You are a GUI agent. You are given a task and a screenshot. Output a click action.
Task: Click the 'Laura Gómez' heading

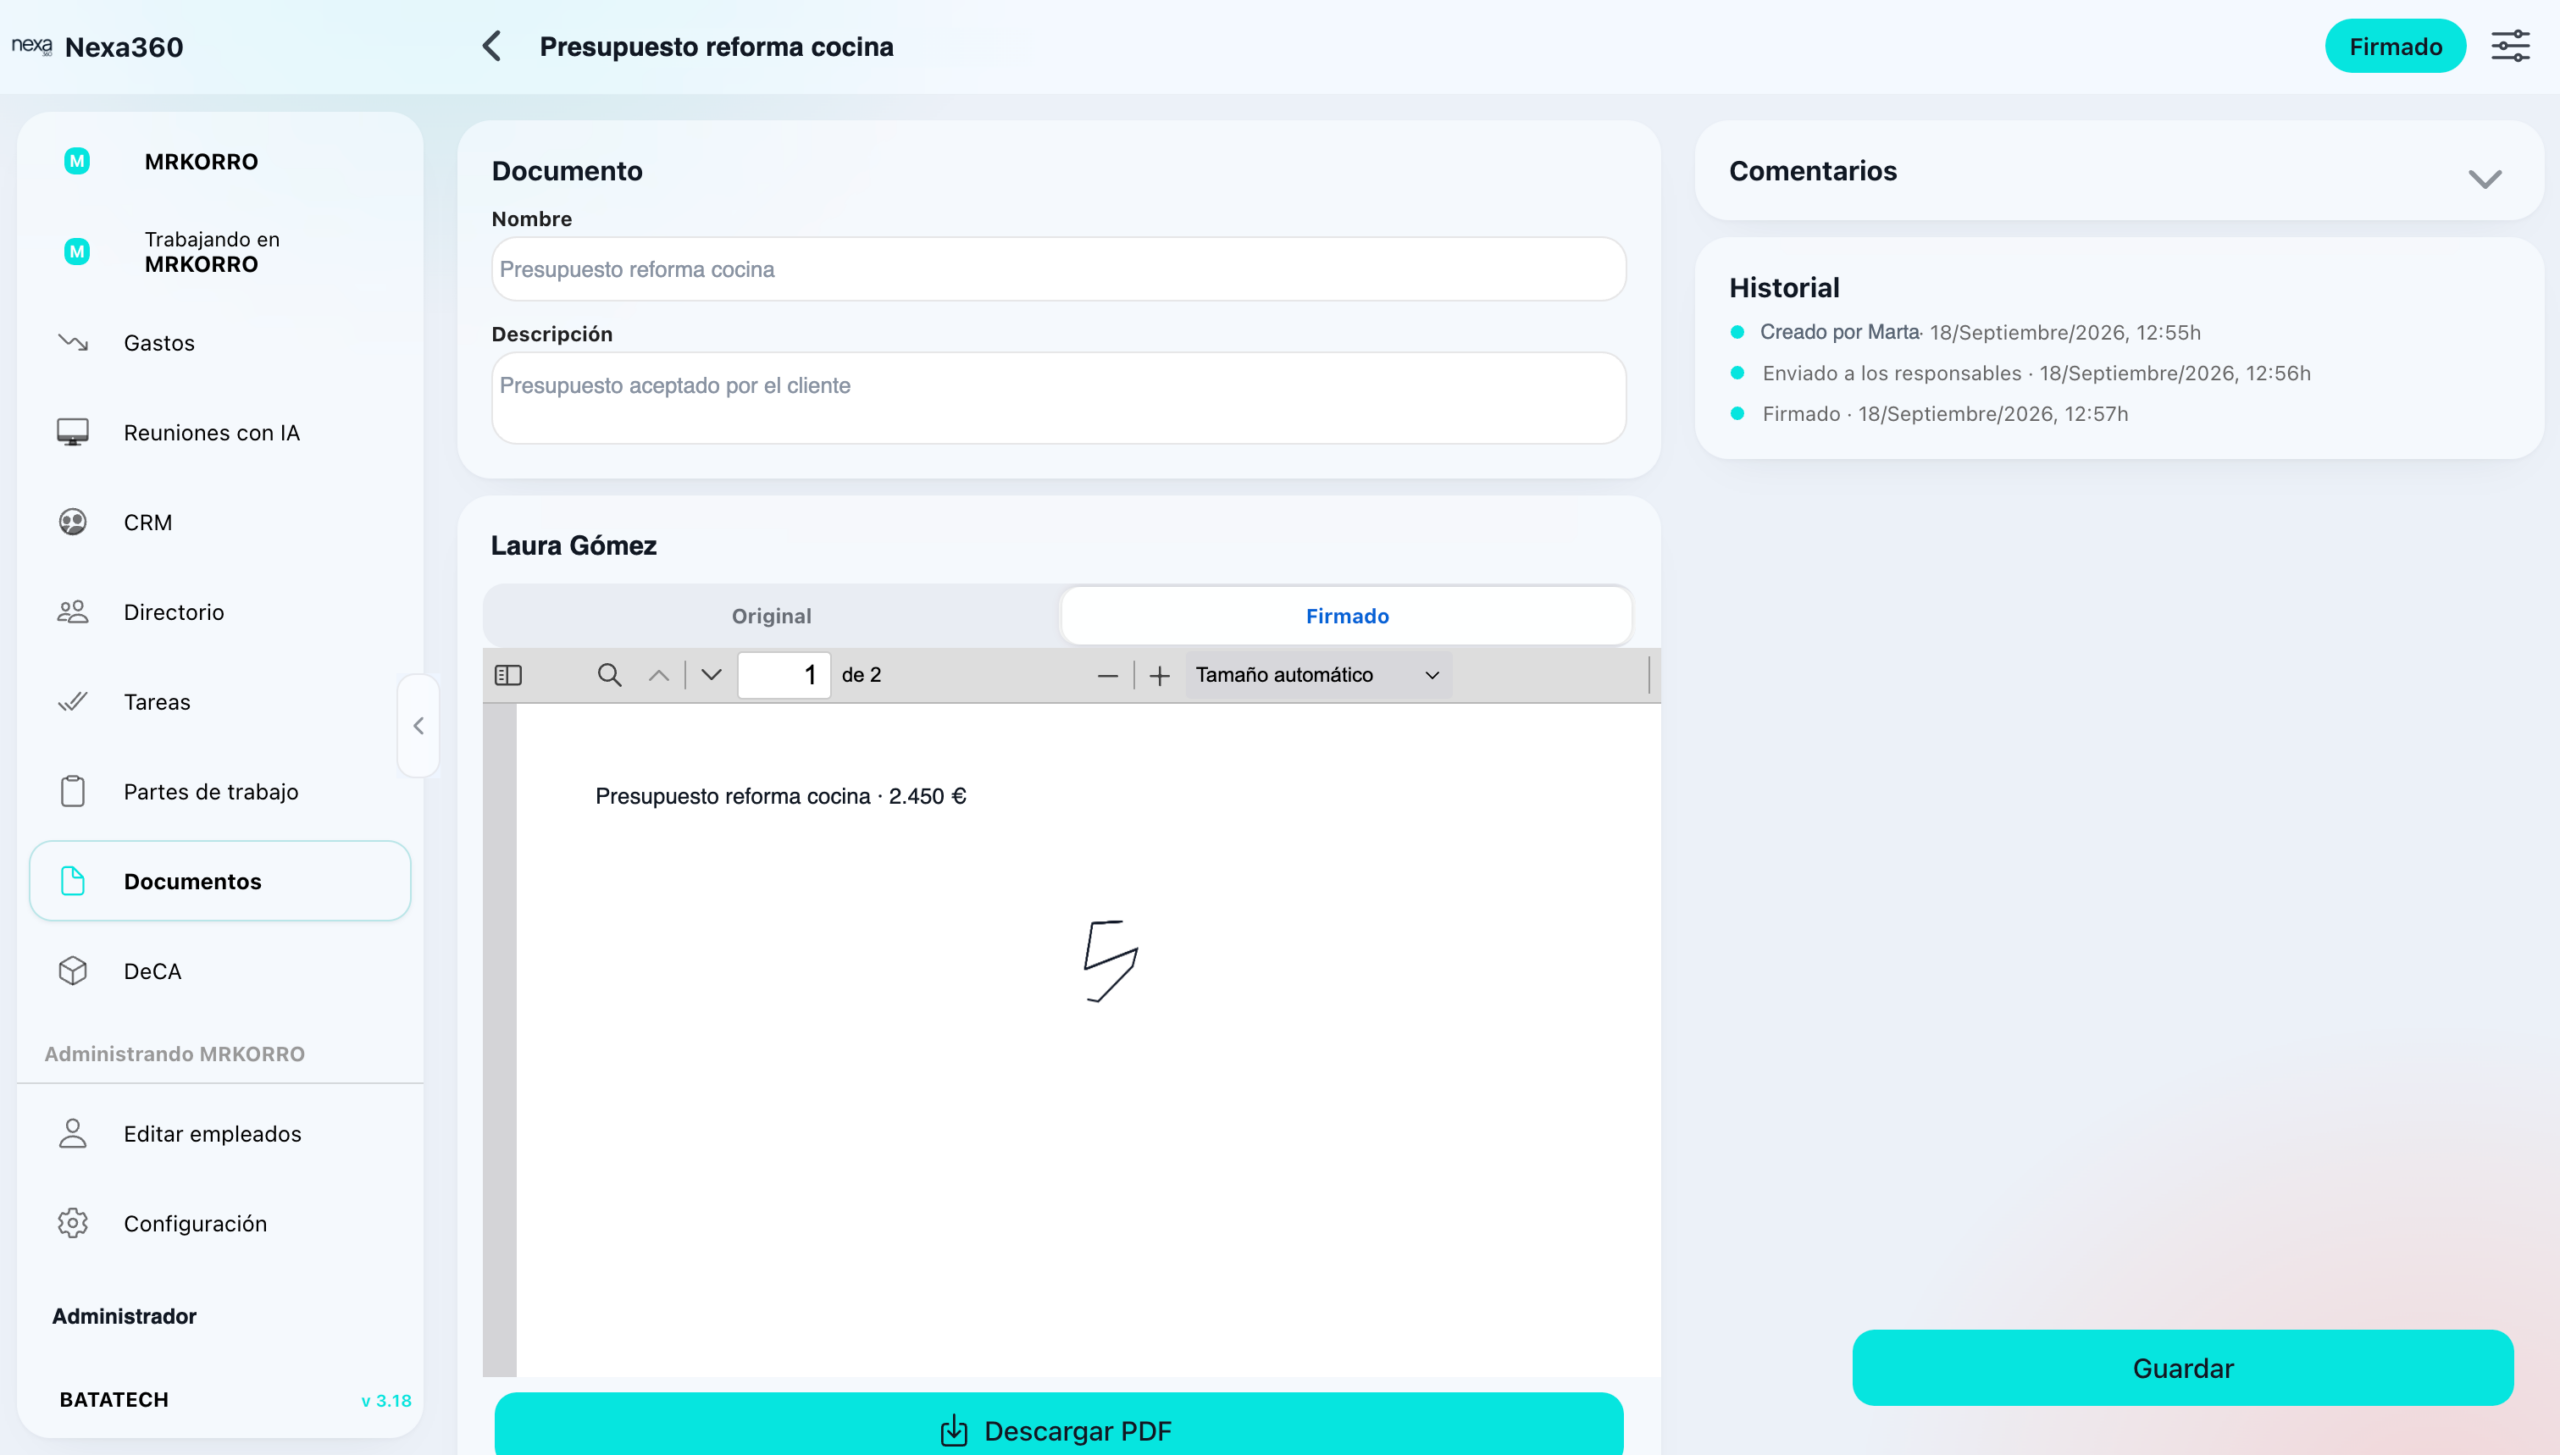(574, 546)
